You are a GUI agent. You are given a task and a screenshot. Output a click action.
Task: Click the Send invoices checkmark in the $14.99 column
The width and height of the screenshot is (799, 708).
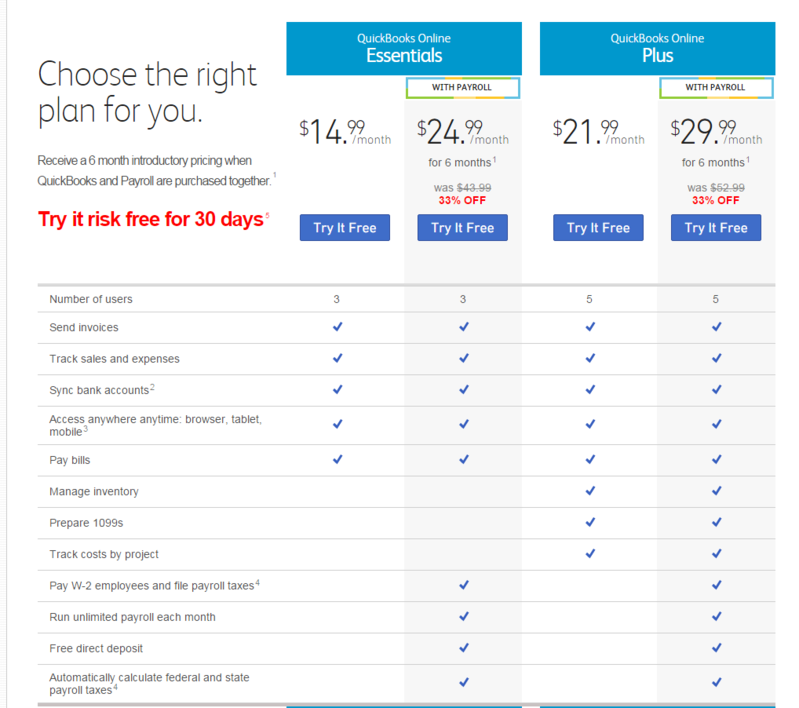tap(337, 327)
